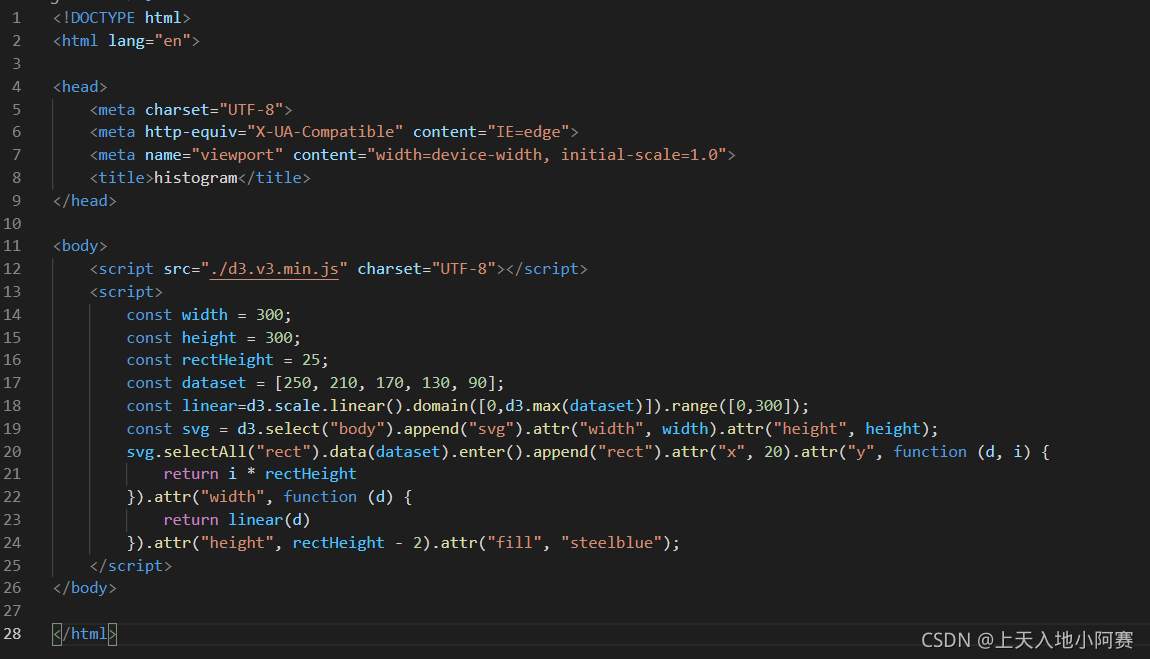The width and height of the screenshot is (1150, 659).
Task: Click line number 1 in the gutter
Action: [16, 18]
